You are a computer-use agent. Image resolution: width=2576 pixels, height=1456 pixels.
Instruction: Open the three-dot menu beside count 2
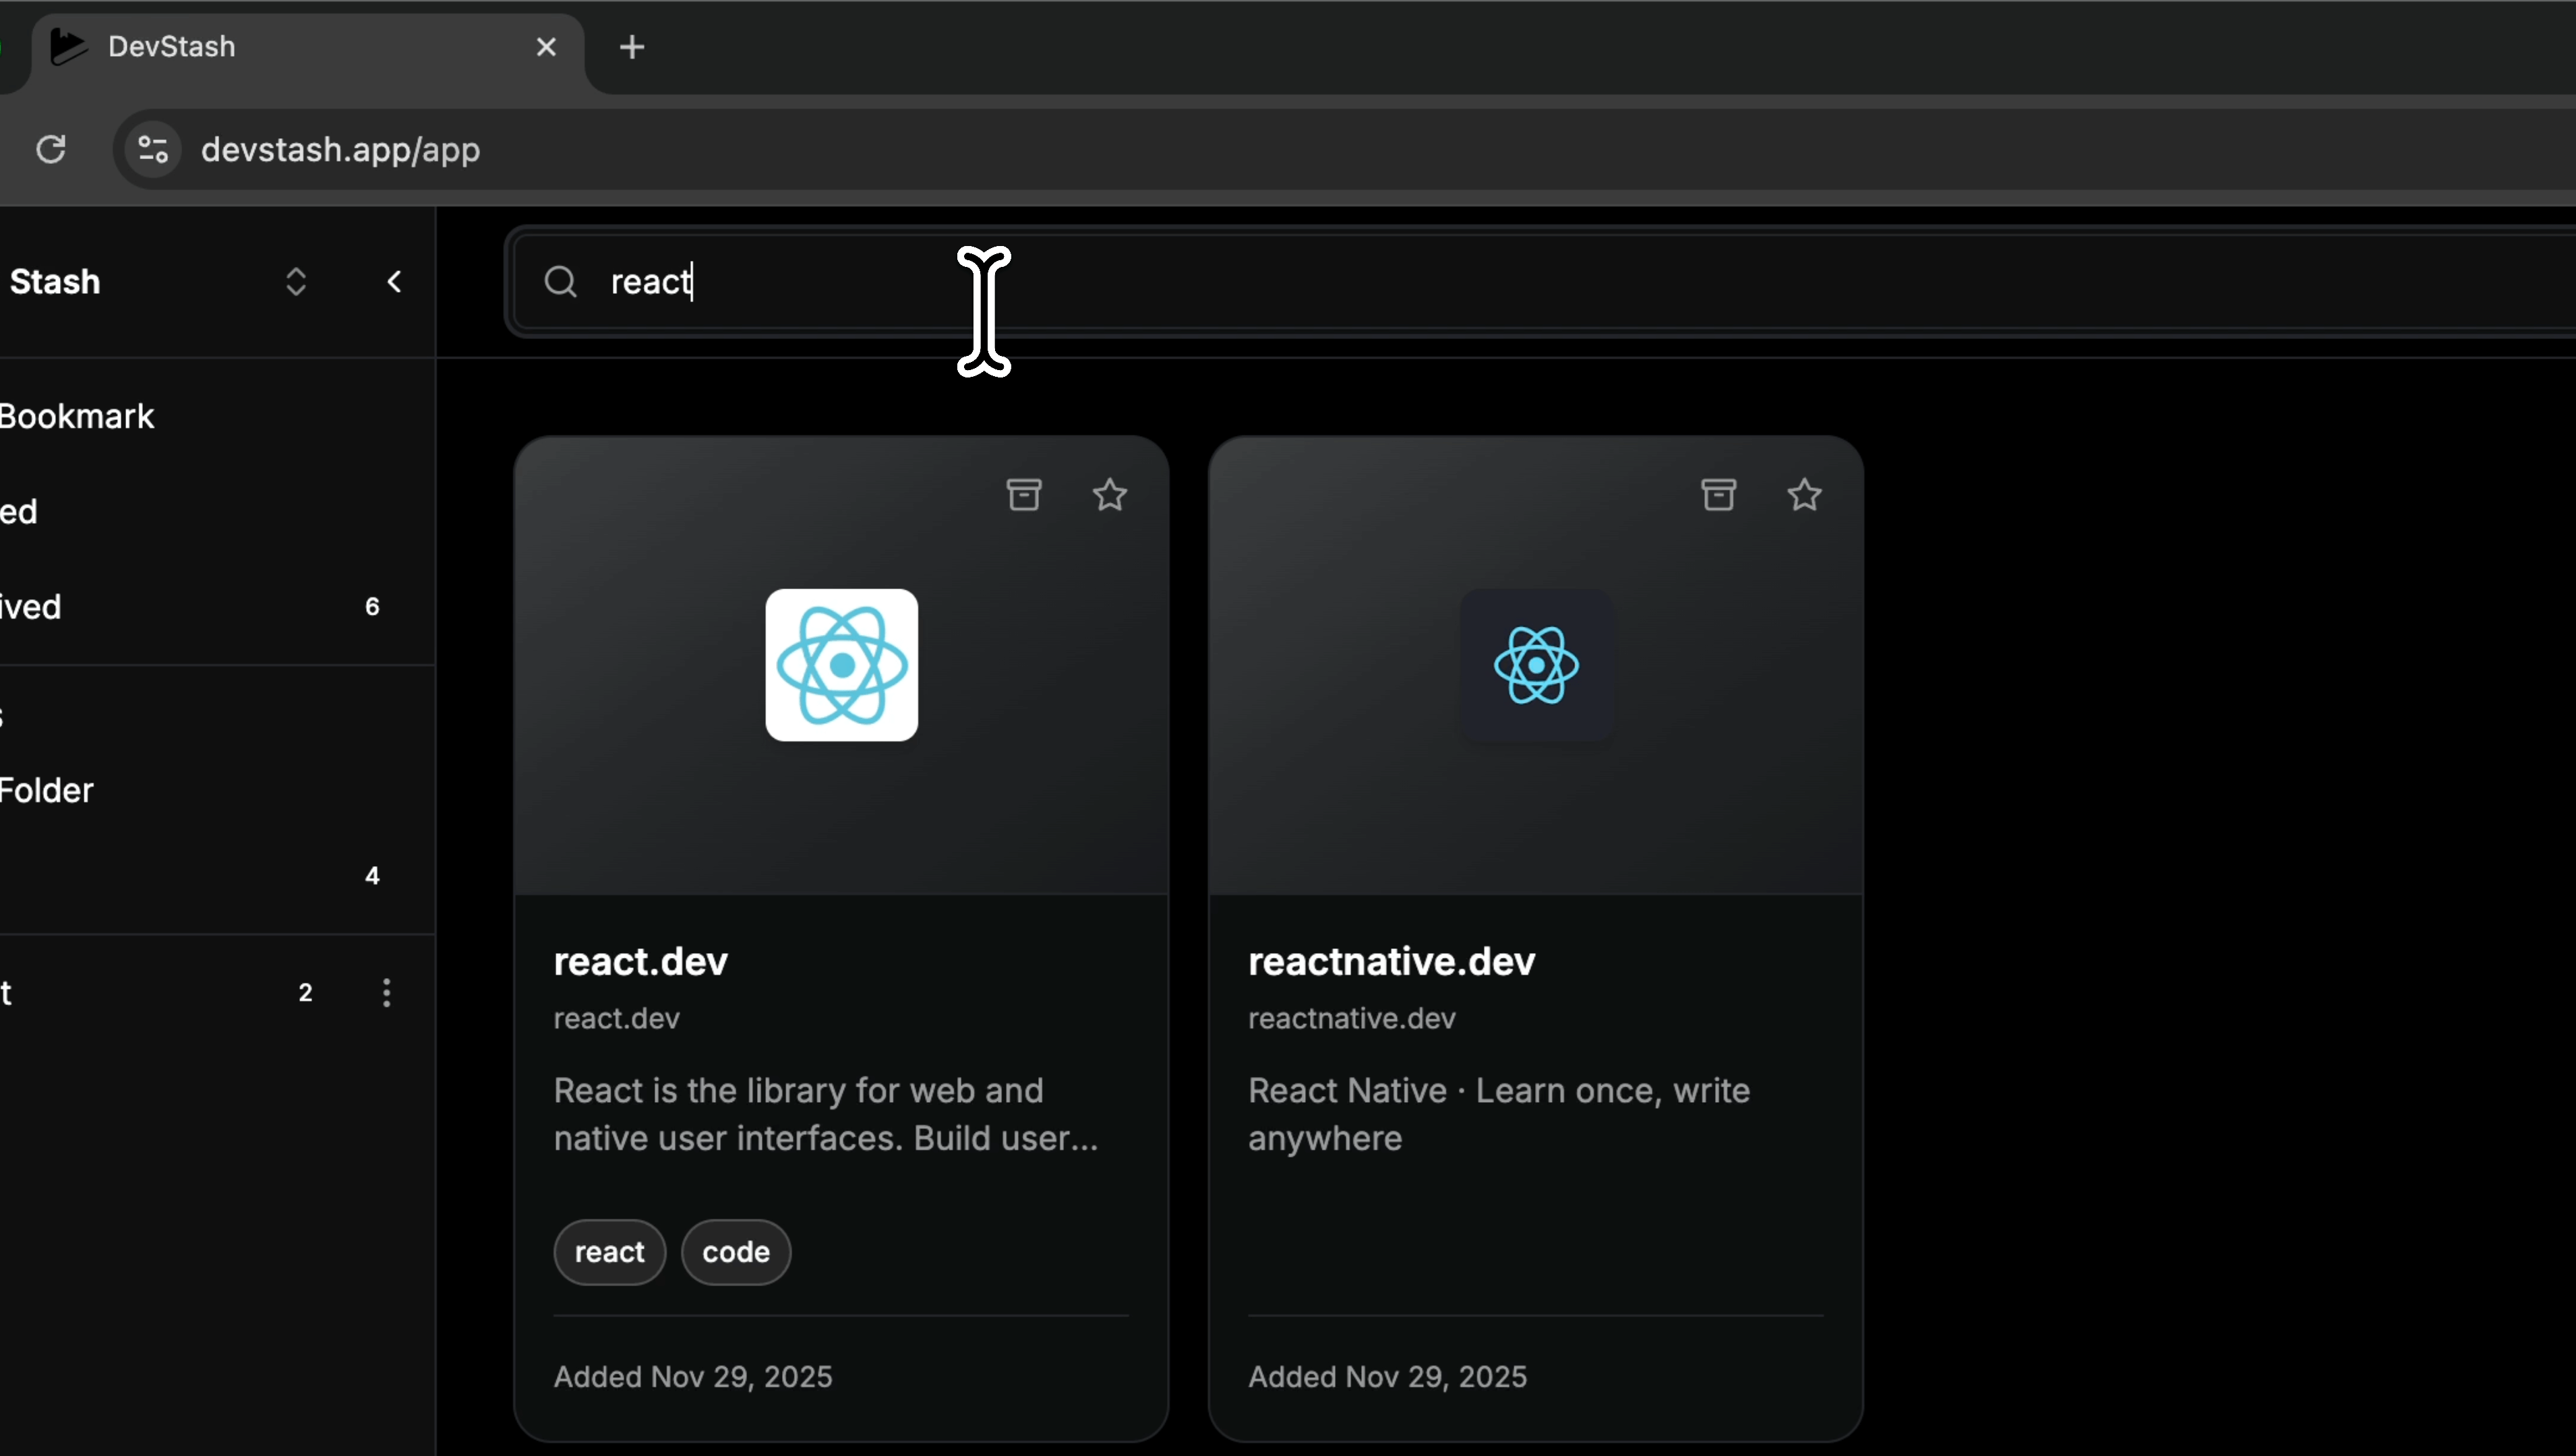coord(386,992)
